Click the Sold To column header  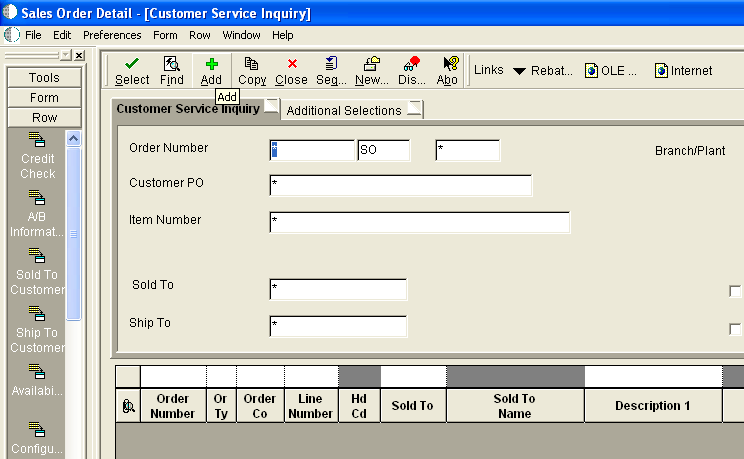(413, 406)
